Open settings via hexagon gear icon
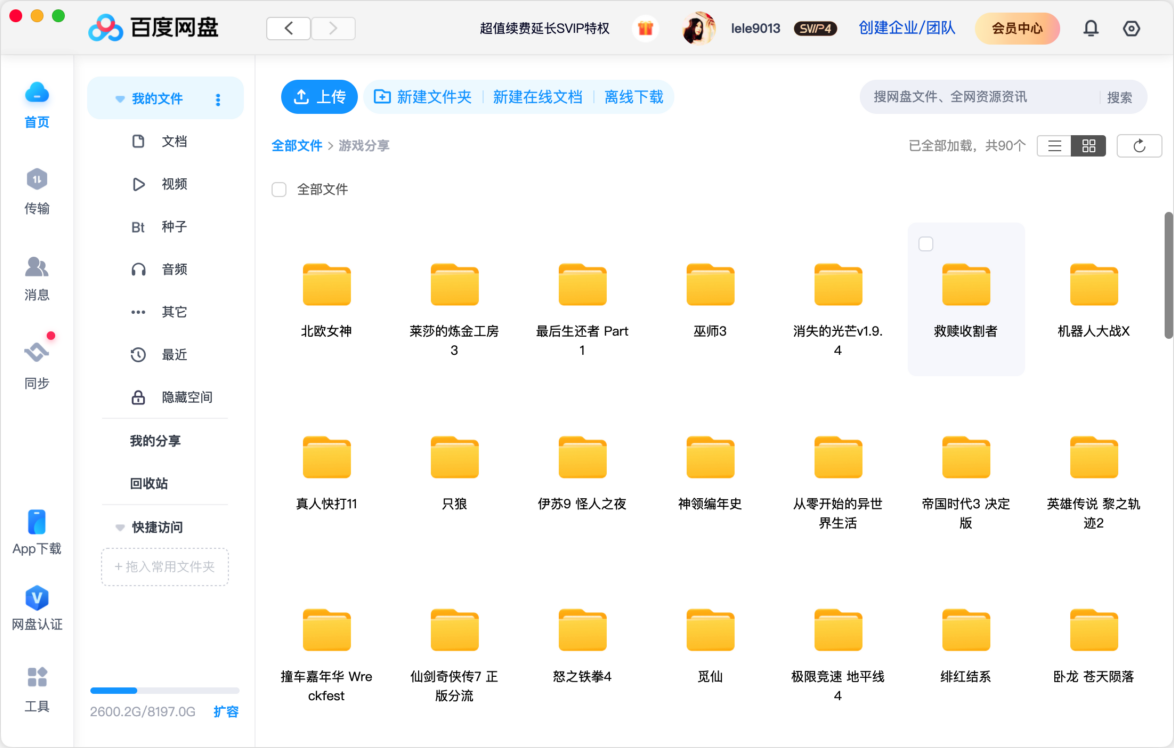This screenshot has width=1174, height=748. (x=1131, y=28)
